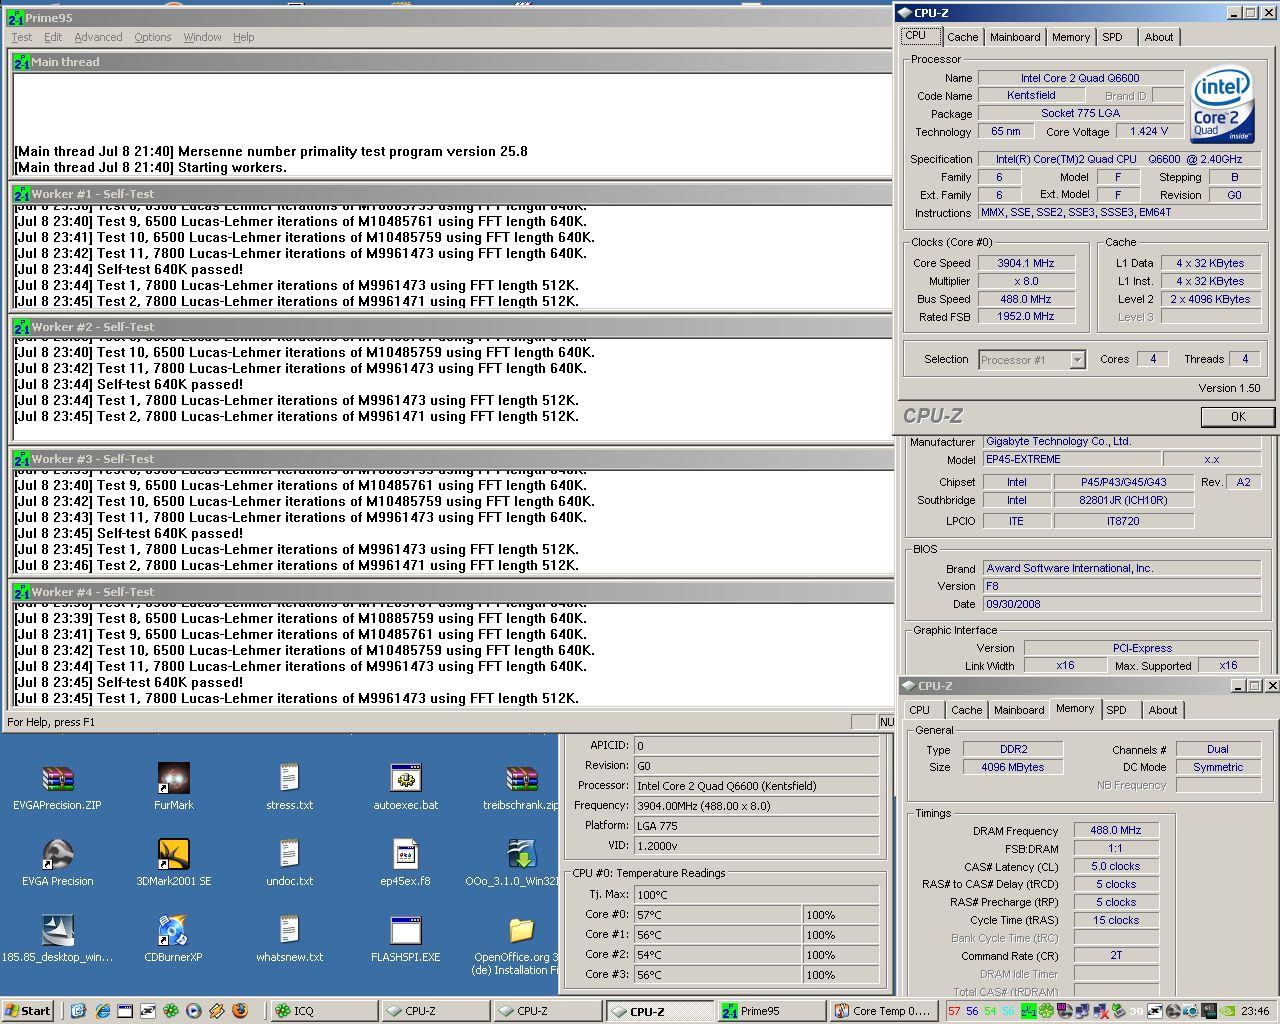Switch to Mainboard tab in top CPU-Z
The height and width of the screenshot is (1024, 1280).
click(x=1015, y=37)
